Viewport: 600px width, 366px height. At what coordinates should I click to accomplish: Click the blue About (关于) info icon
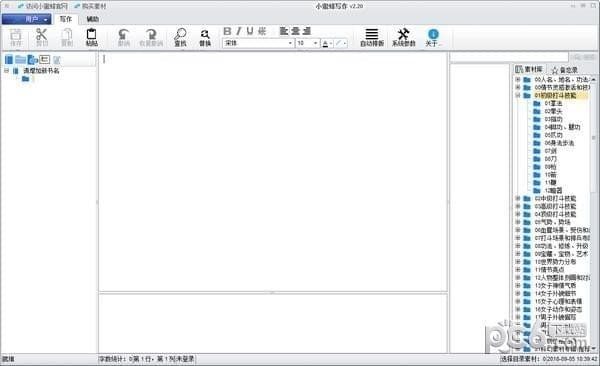coord(433,38)
